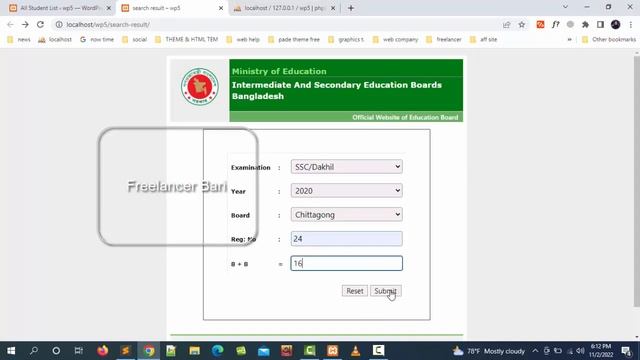Show hidden system tray icons
This screenshot has width=640, height=360.
pos(535,351)
